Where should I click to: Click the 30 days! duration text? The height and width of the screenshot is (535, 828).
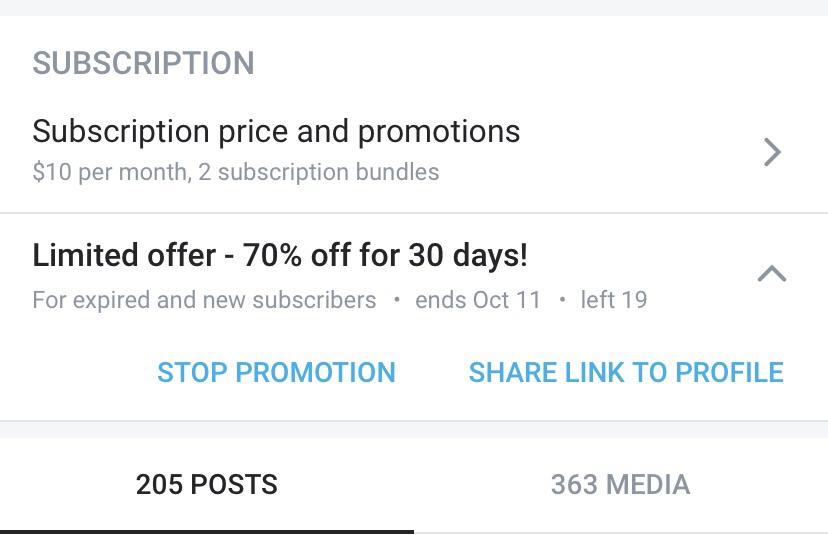[467, 256]
